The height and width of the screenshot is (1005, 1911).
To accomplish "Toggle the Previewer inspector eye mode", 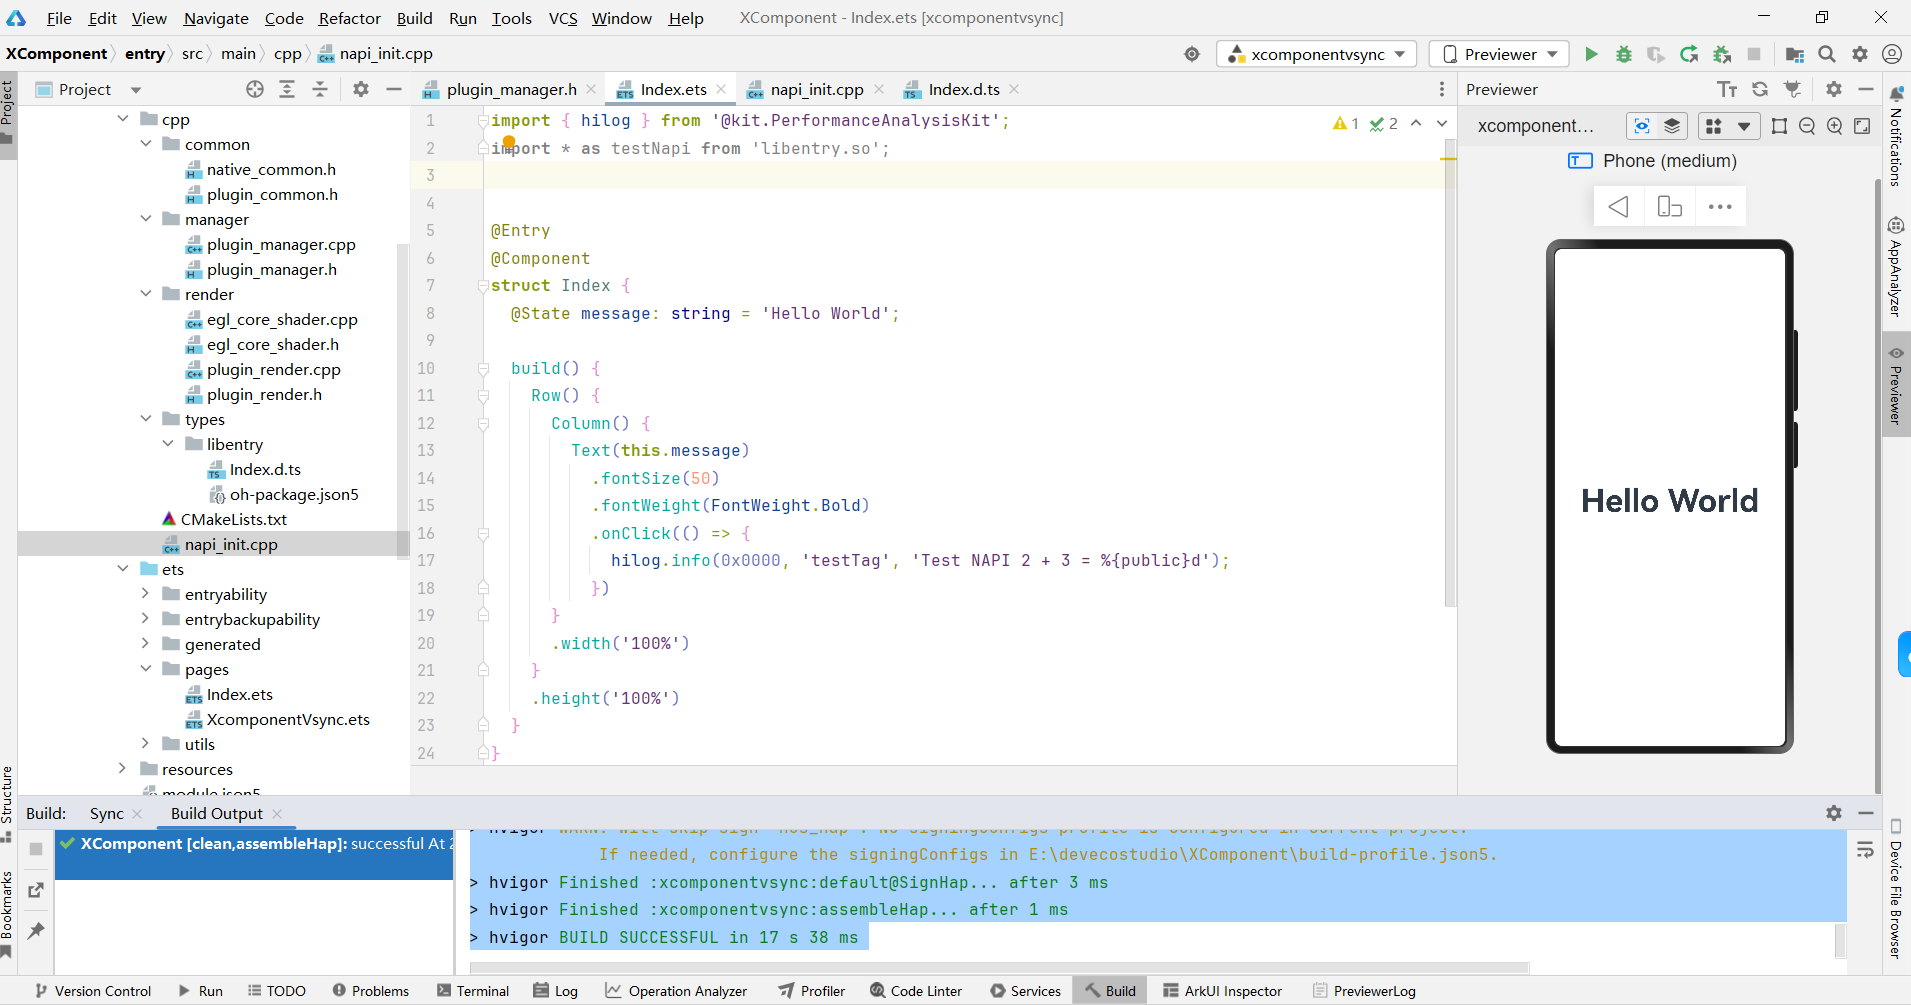I will pyautogui.click(x=1642, y=126).
